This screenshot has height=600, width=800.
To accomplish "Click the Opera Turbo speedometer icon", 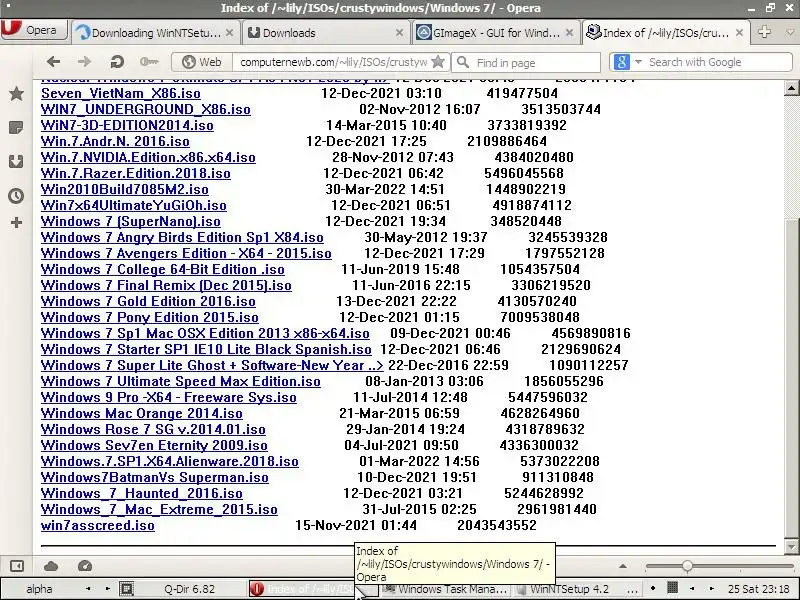I will 85,566.
